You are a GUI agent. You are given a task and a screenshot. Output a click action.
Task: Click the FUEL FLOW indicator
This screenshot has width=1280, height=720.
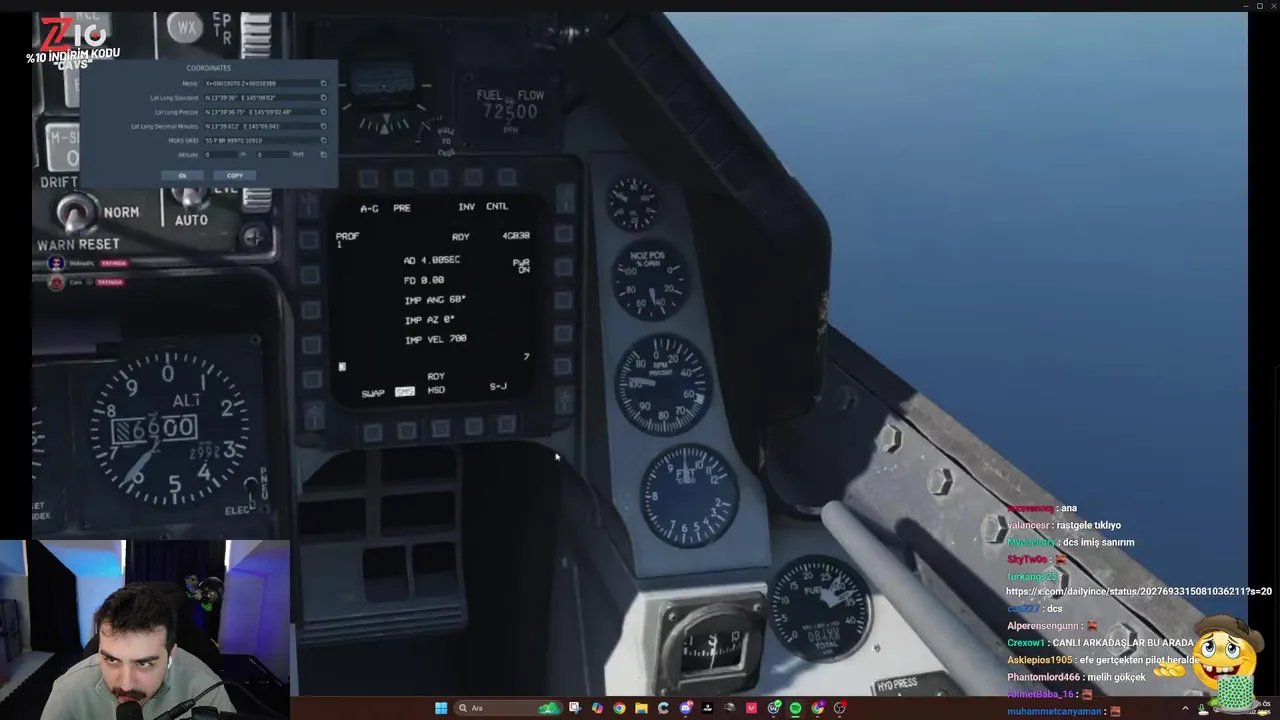(510, 108)
